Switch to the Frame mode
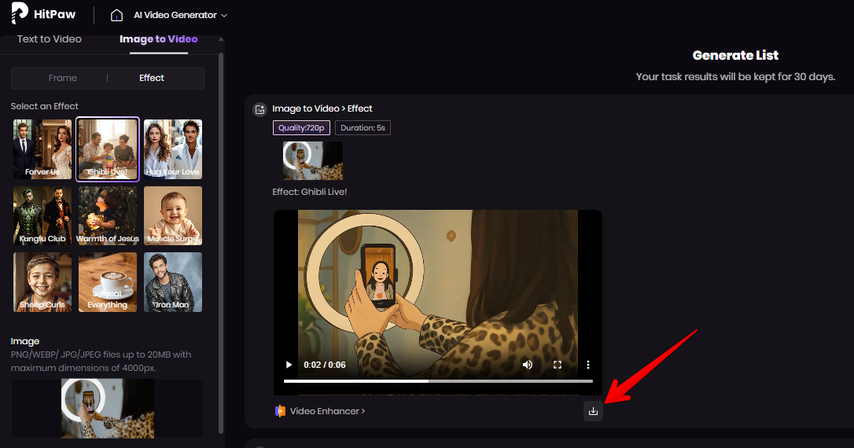 pyautogui.click(x=63, y=78)
